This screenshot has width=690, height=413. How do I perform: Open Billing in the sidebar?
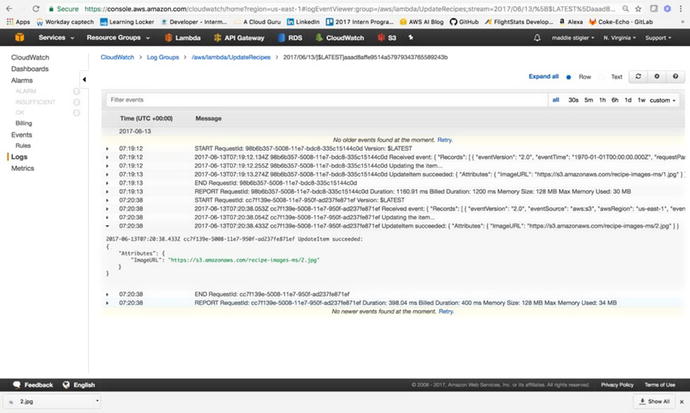24,123
